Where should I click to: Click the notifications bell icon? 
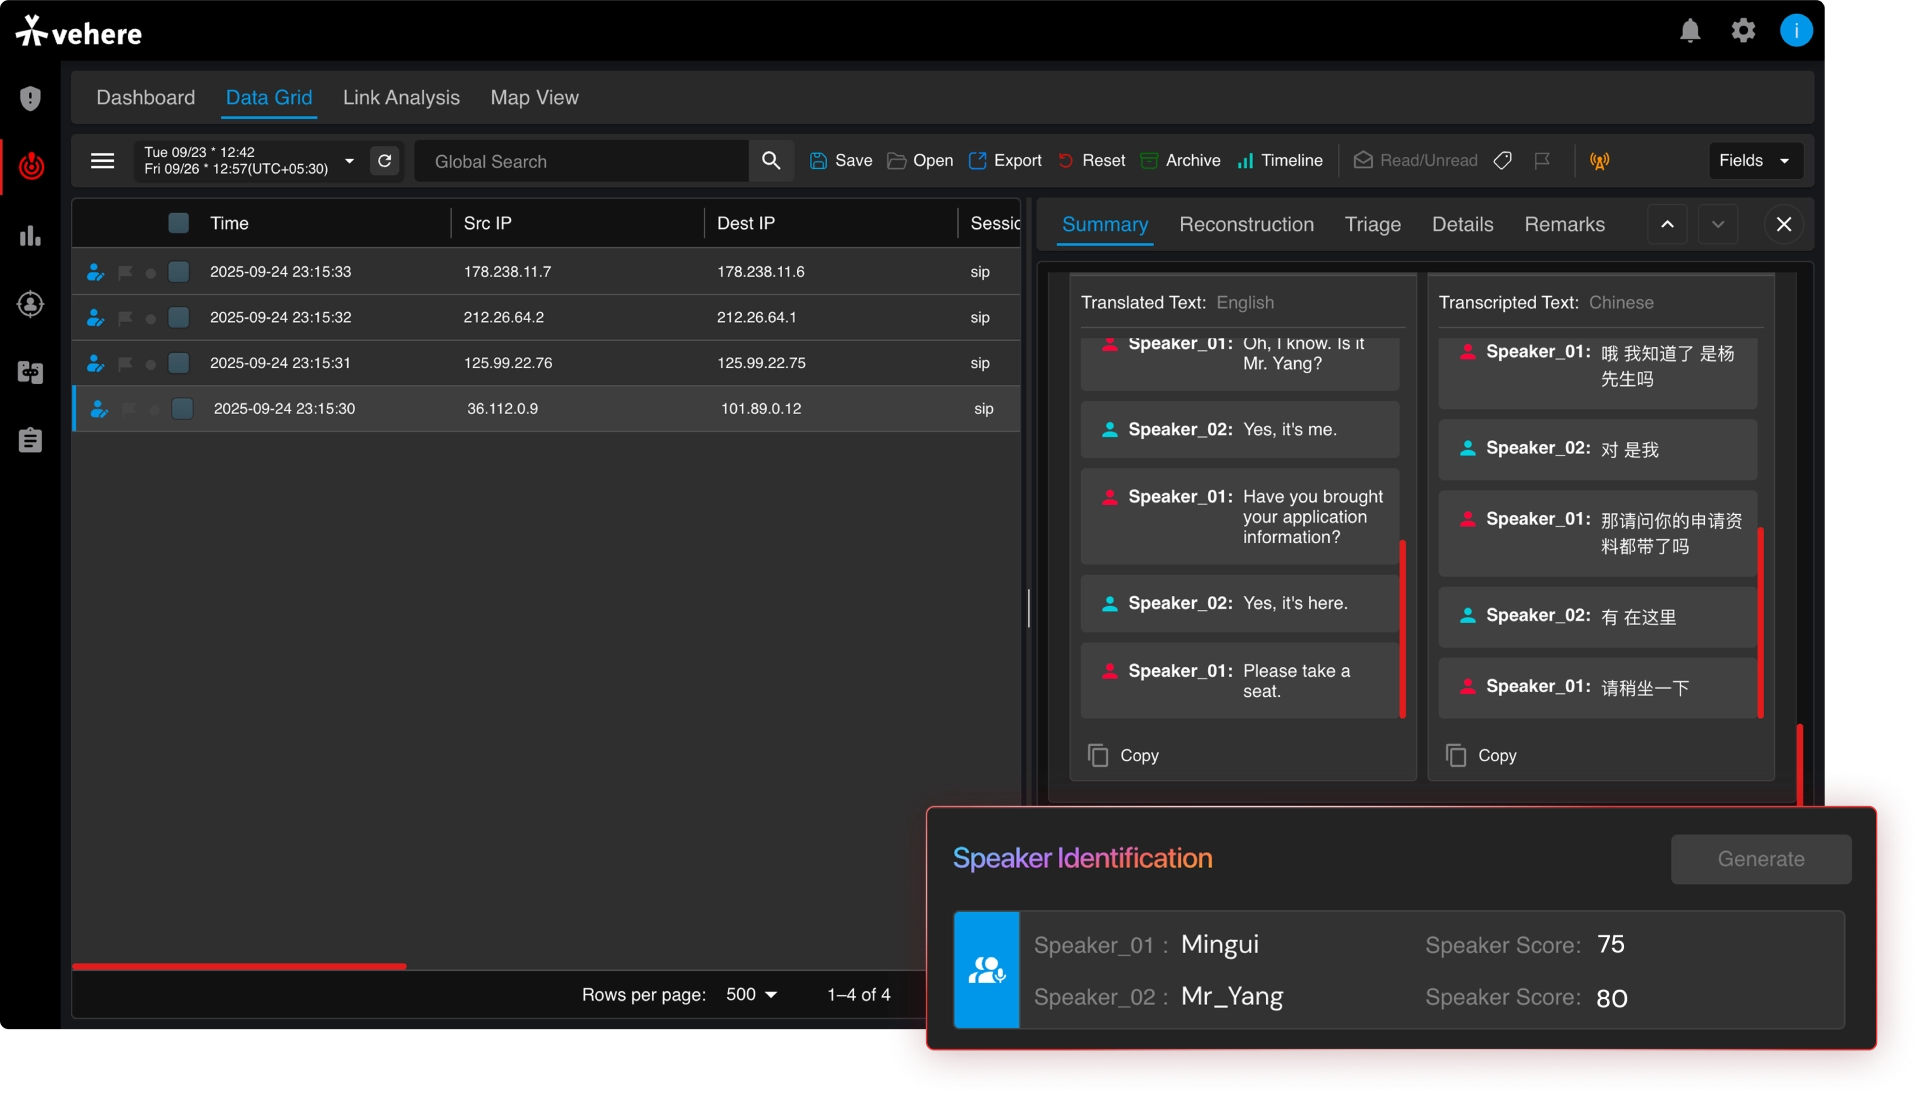[1690, 31]
